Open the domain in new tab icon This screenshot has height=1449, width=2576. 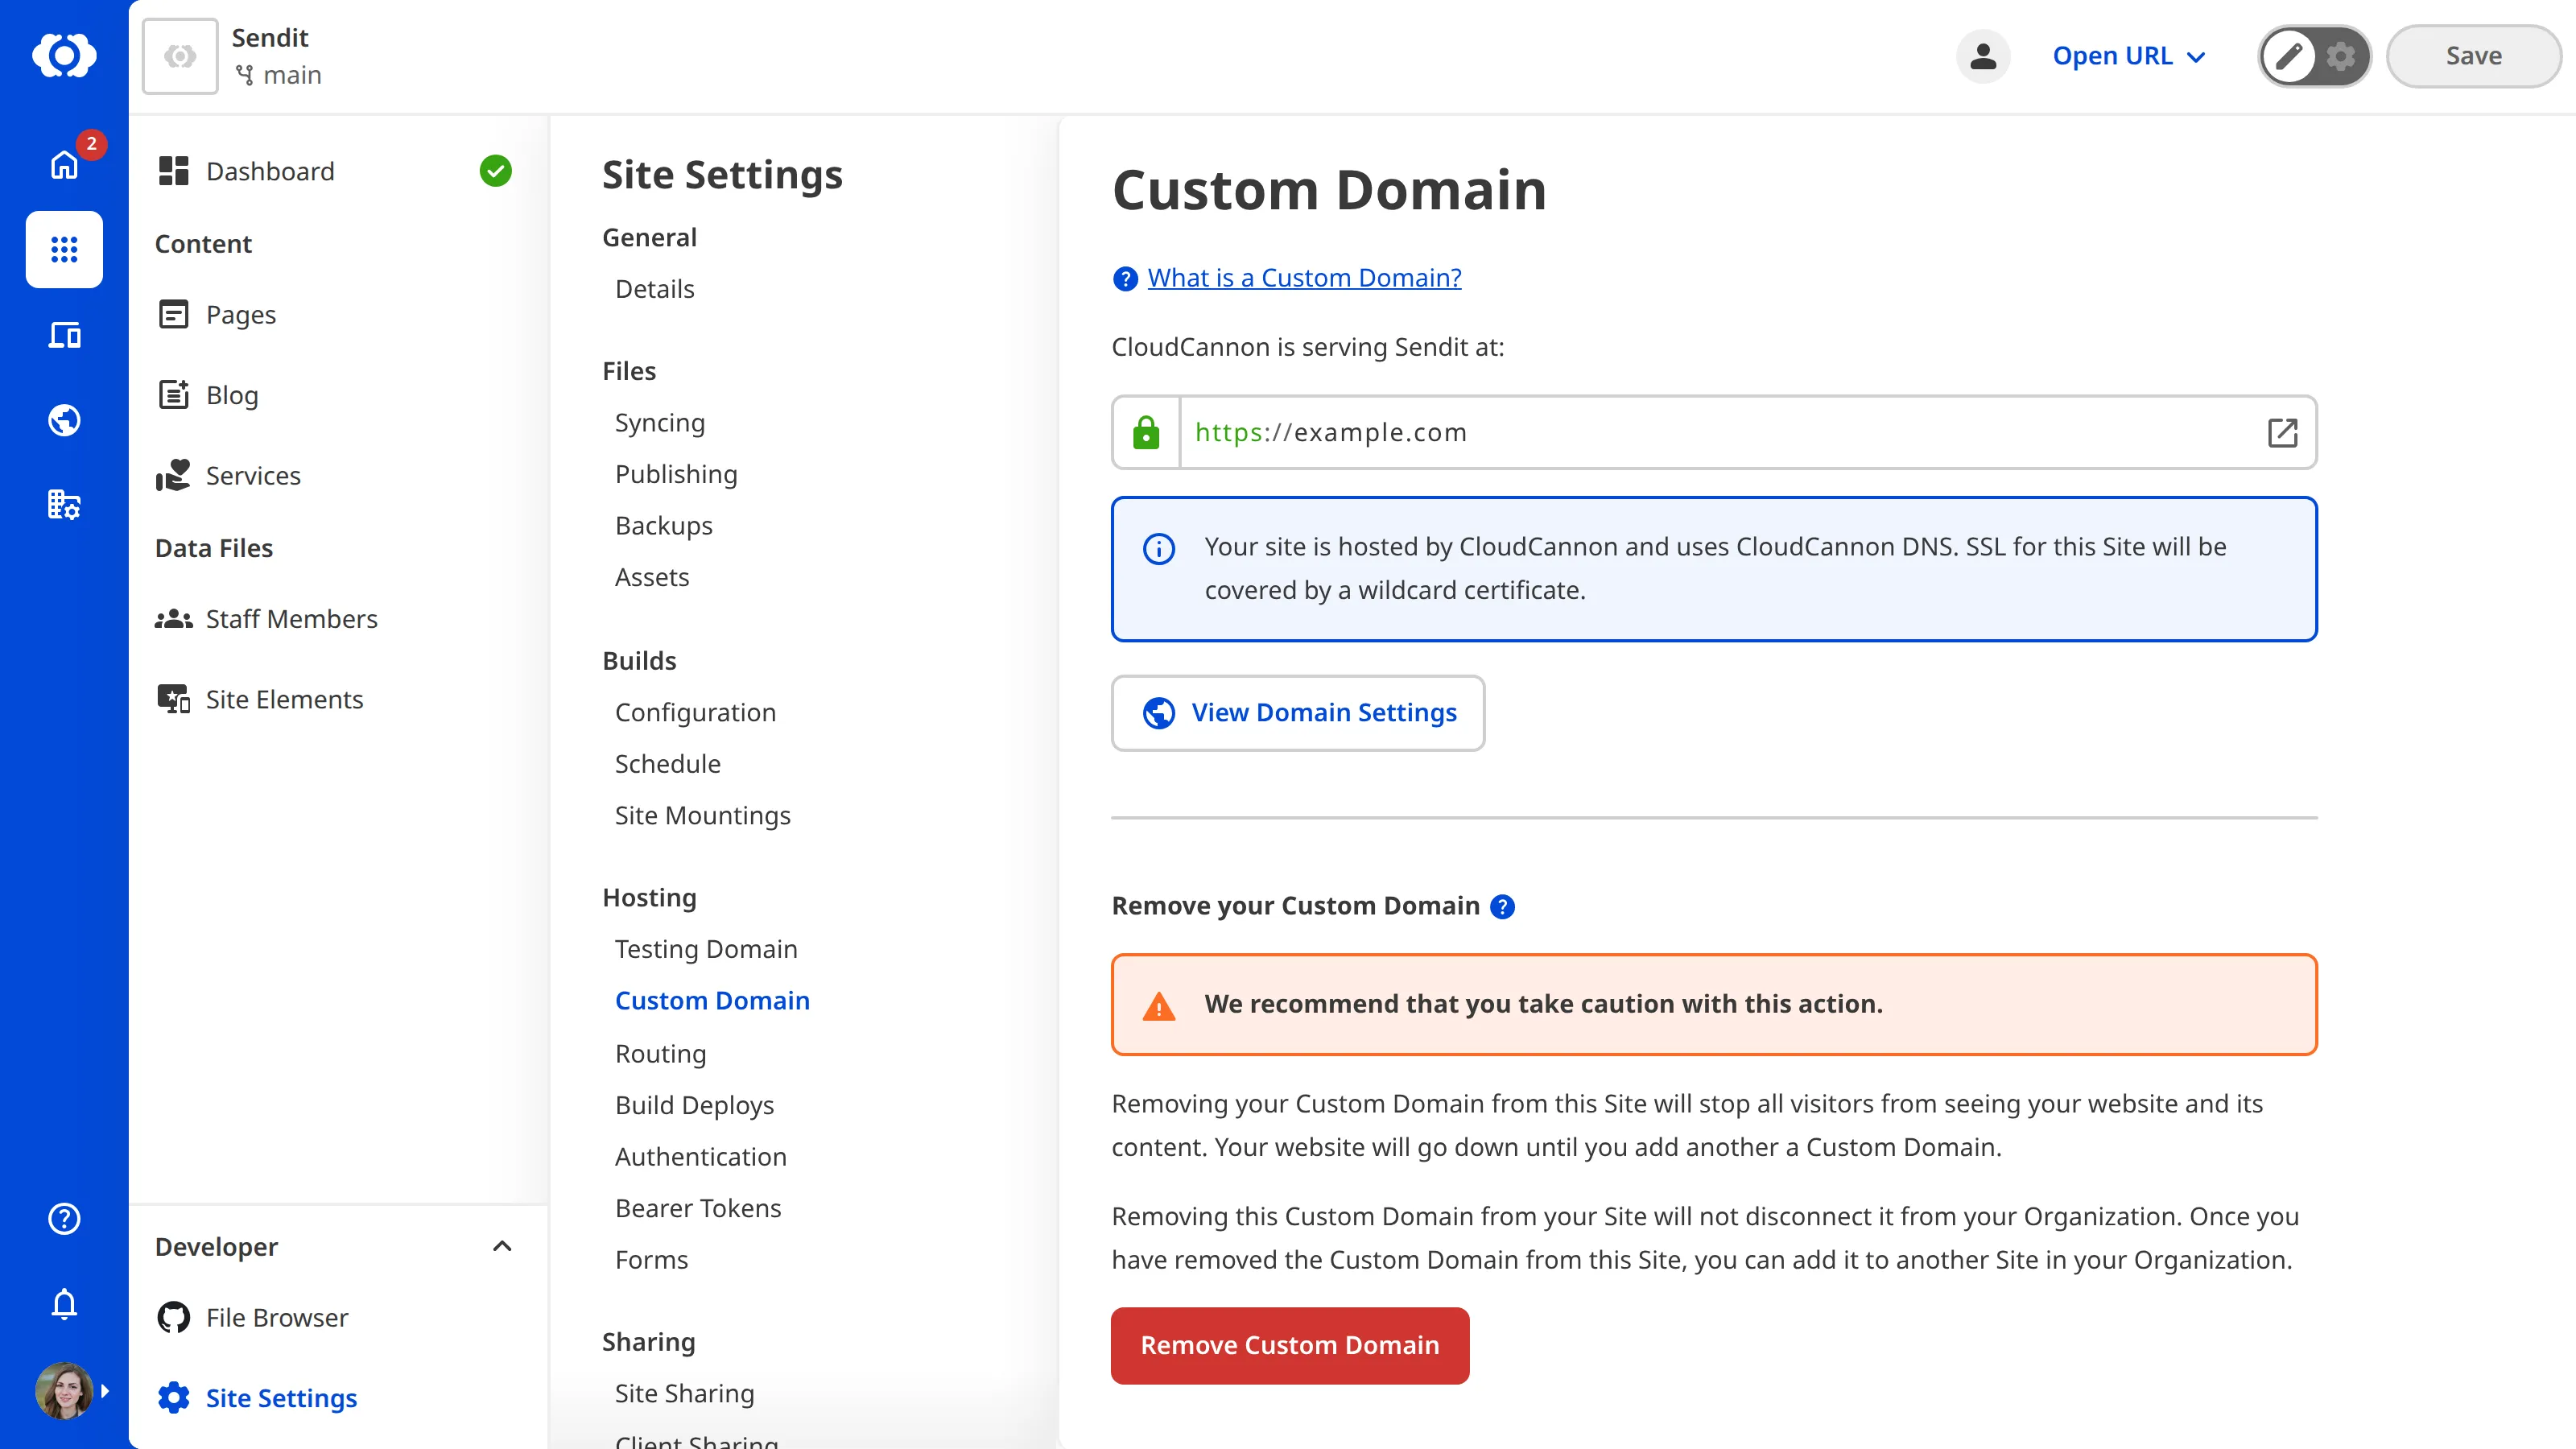coord(2282,433)
